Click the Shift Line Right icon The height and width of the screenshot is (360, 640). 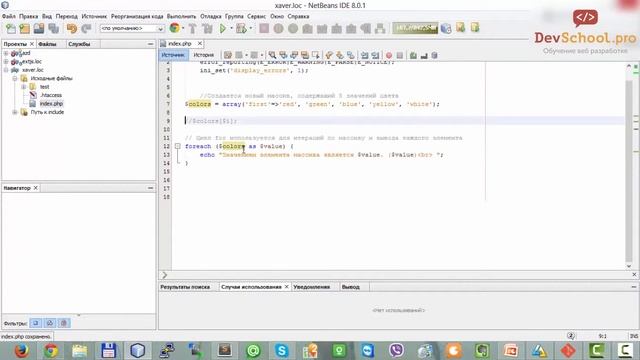[x=375, y=55]
